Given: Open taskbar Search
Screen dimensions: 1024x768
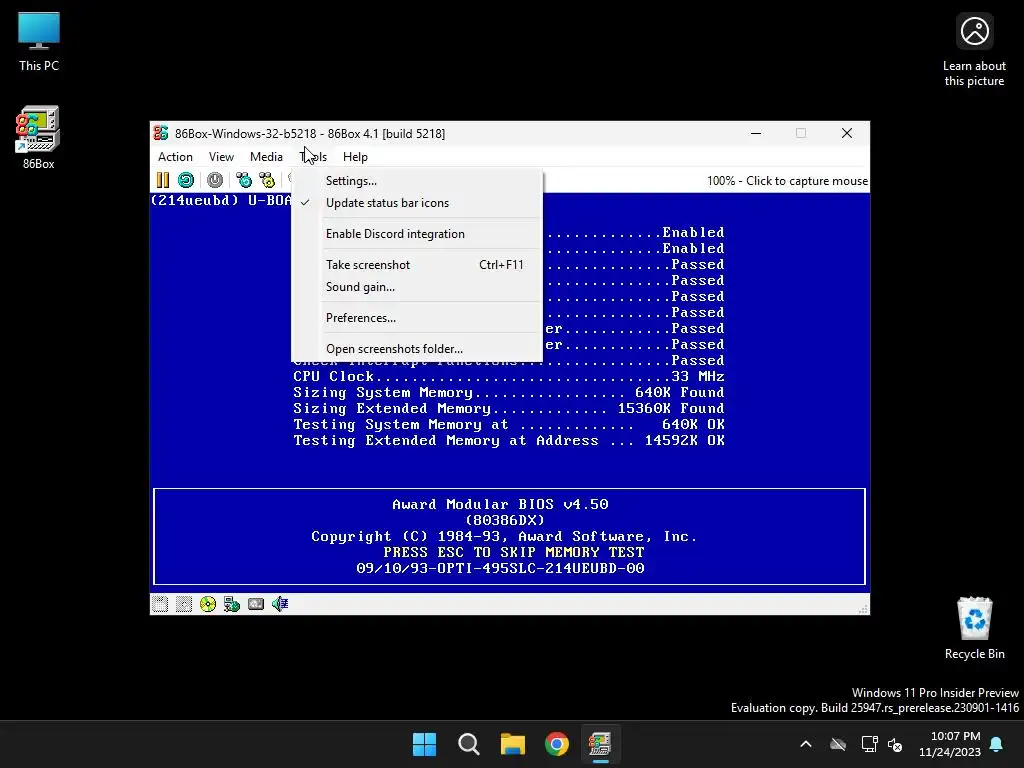Looking at the screenshot, I should pos(469,744).
